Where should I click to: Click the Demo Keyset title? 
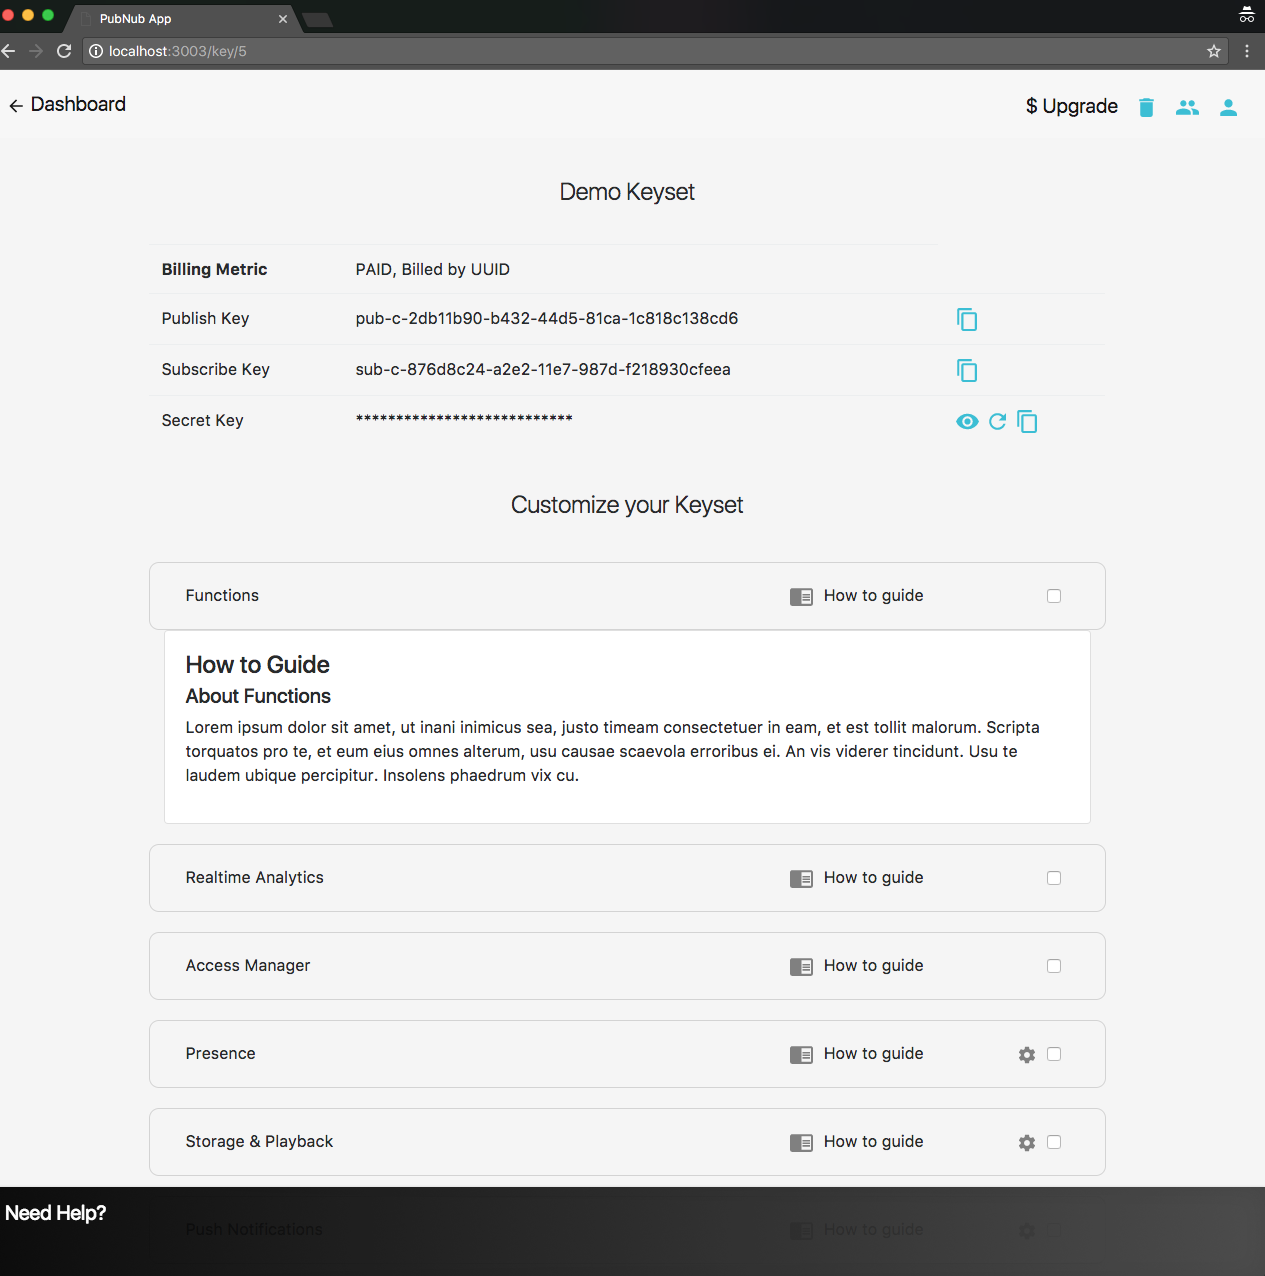(627, 192)
